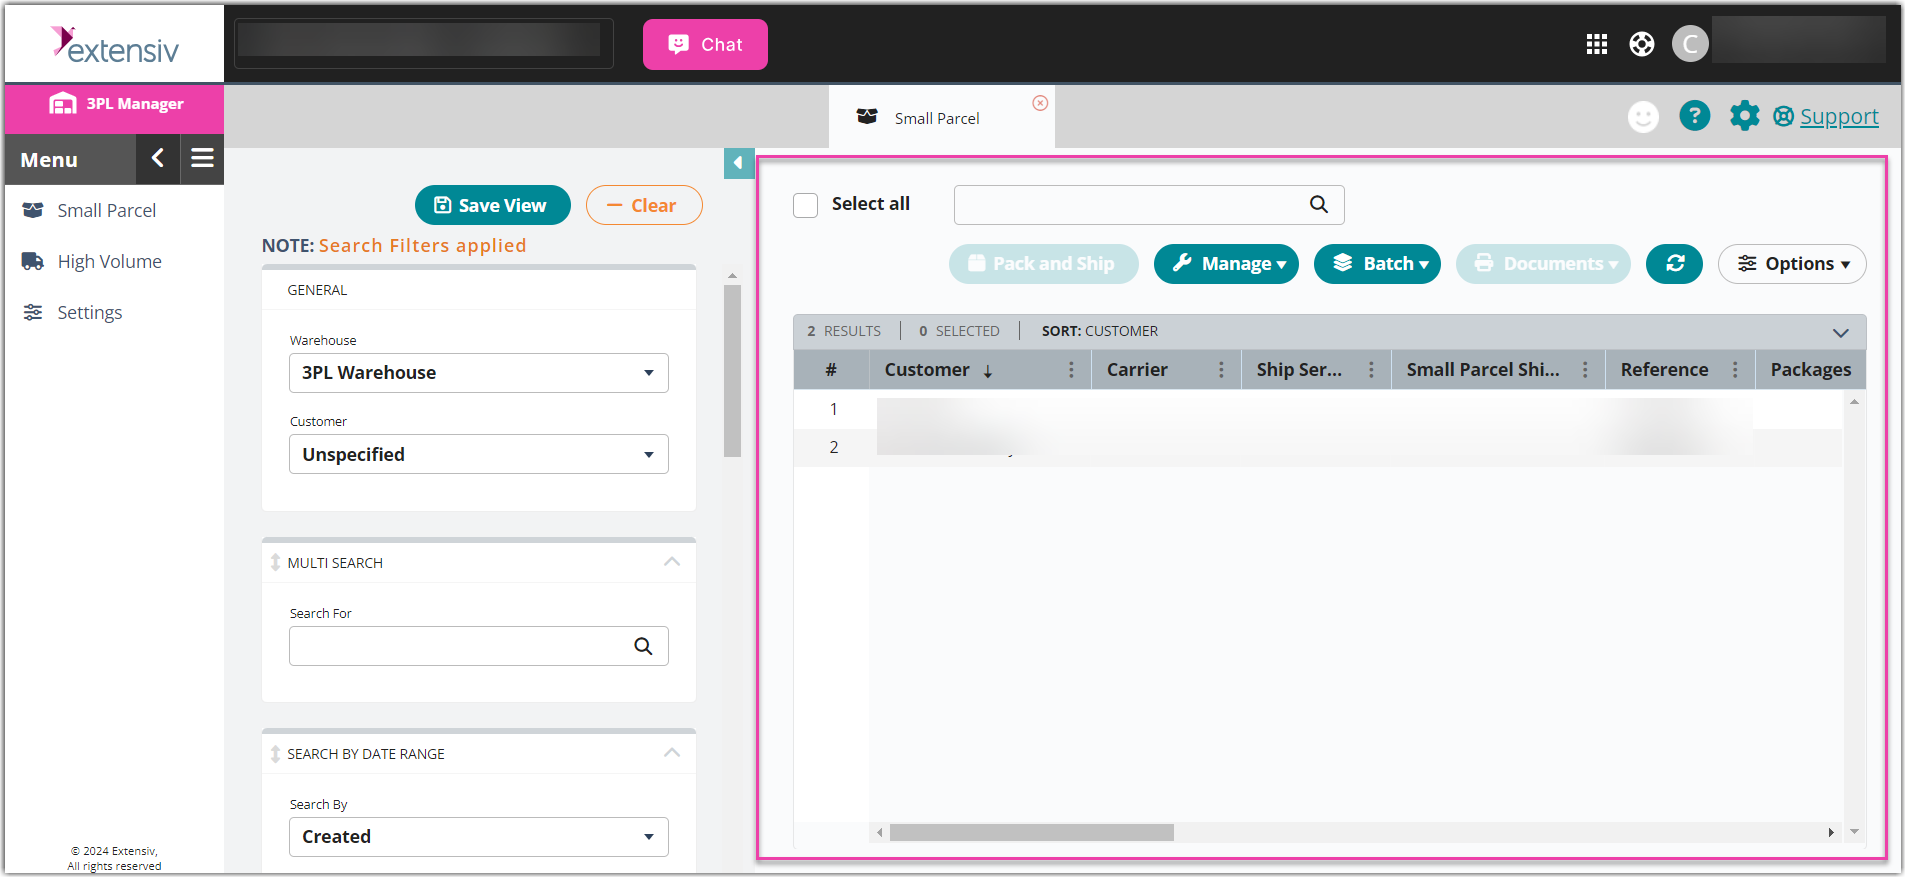Viewport: 1906px width, 878px height.
Task: Click the horizontal grid scrollbar
Action: 1031,833
